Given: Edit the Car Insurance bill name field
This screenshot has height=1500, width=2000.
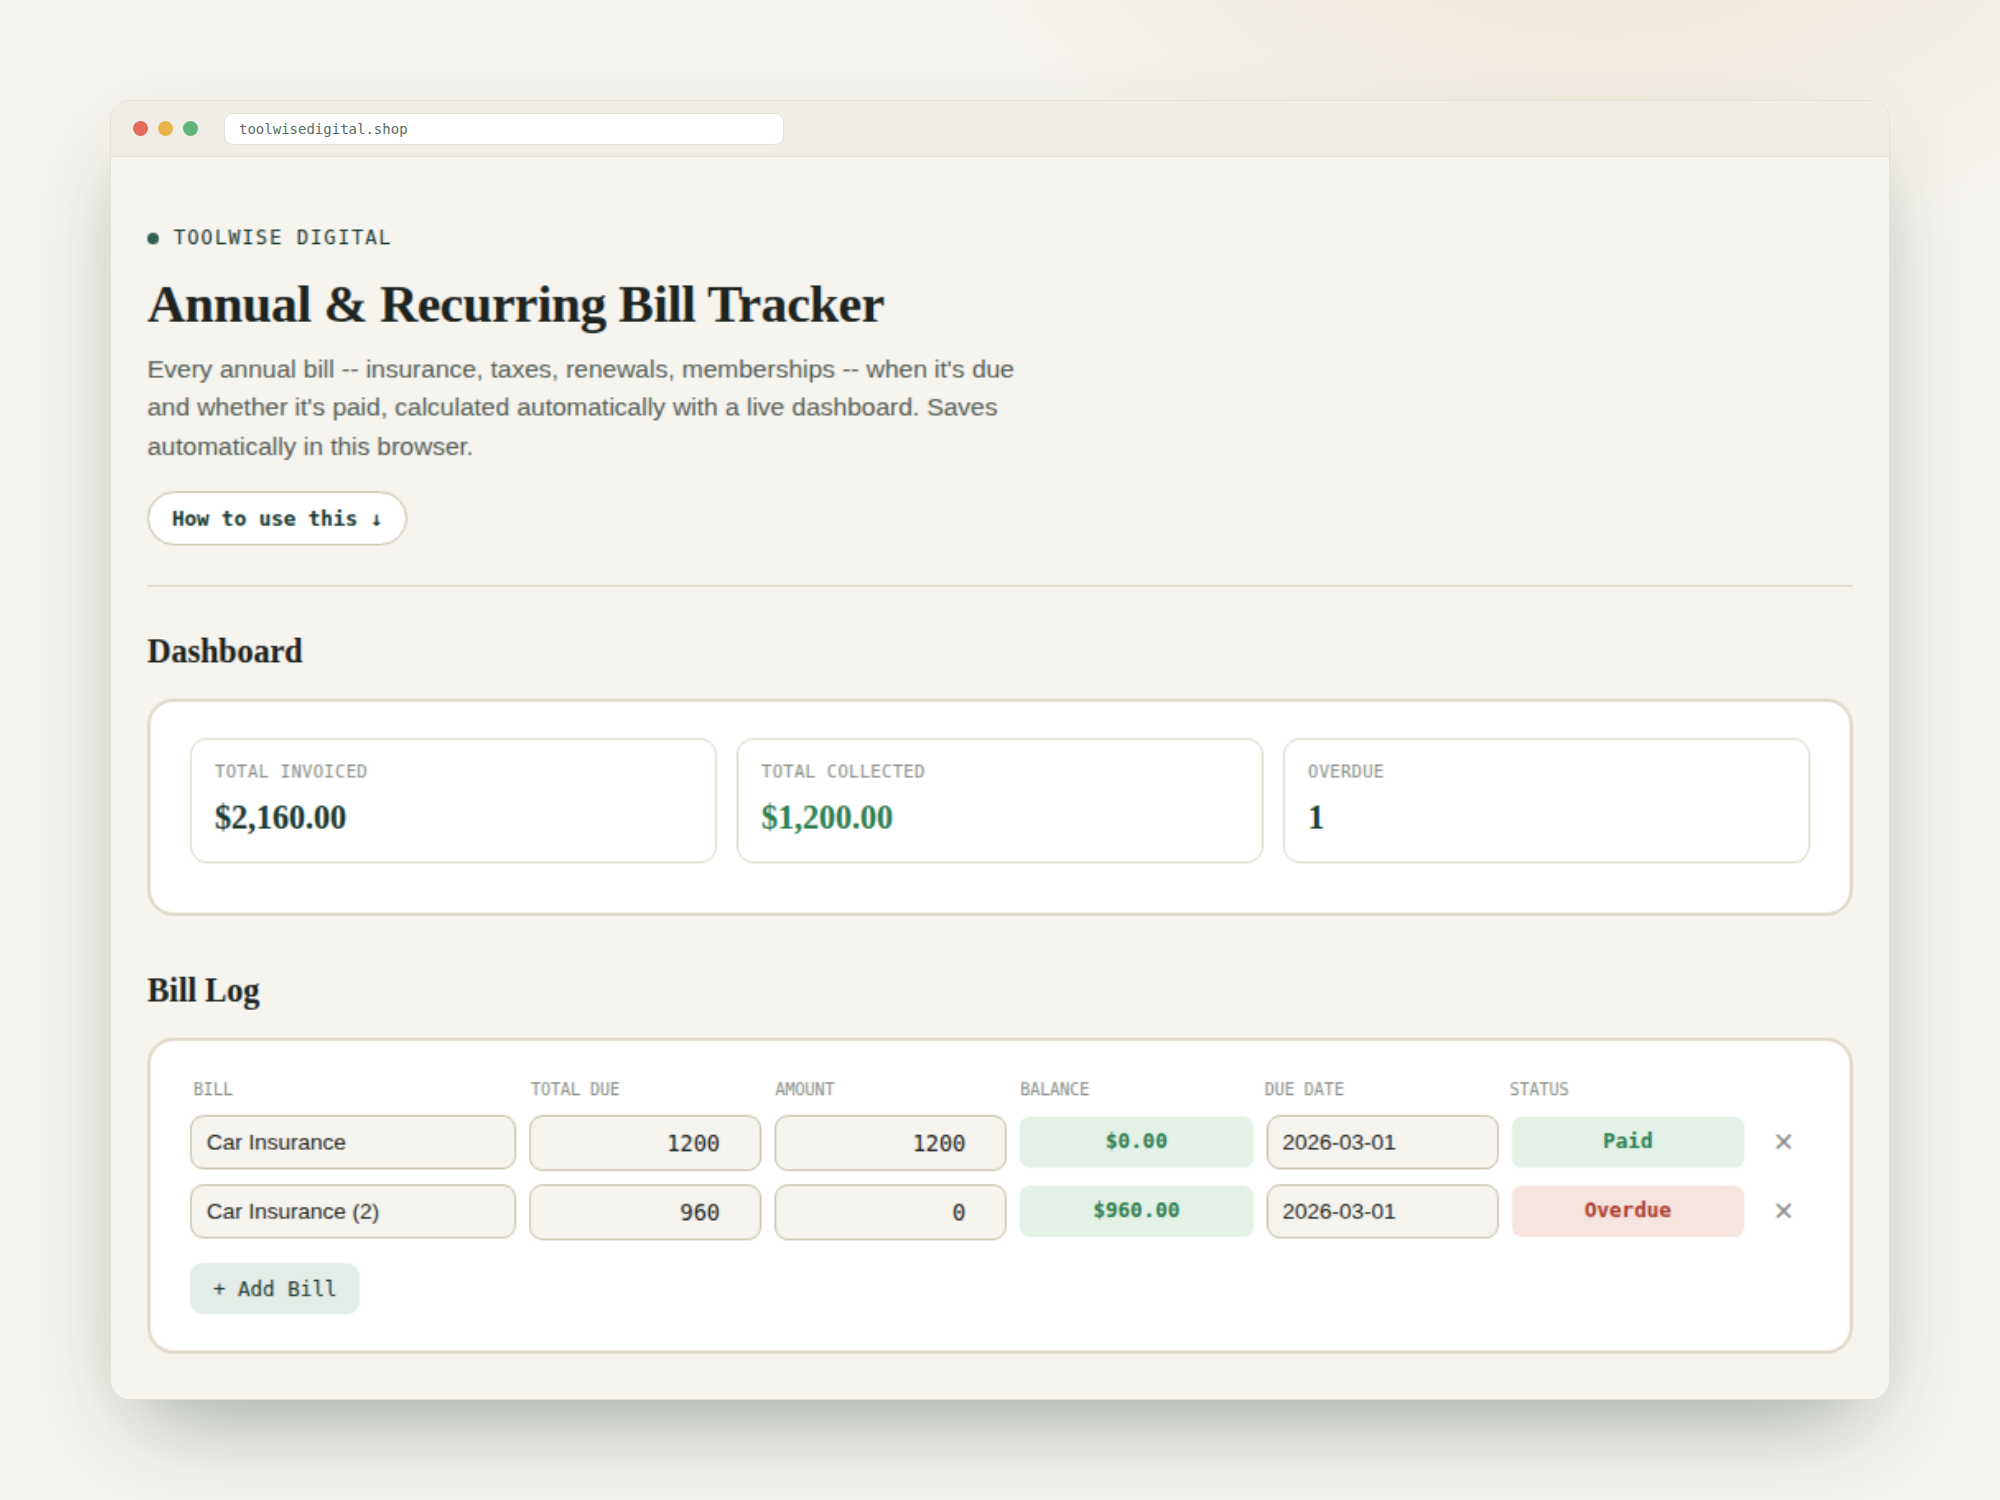Looking at the screenshot, I should [353, 1142].
